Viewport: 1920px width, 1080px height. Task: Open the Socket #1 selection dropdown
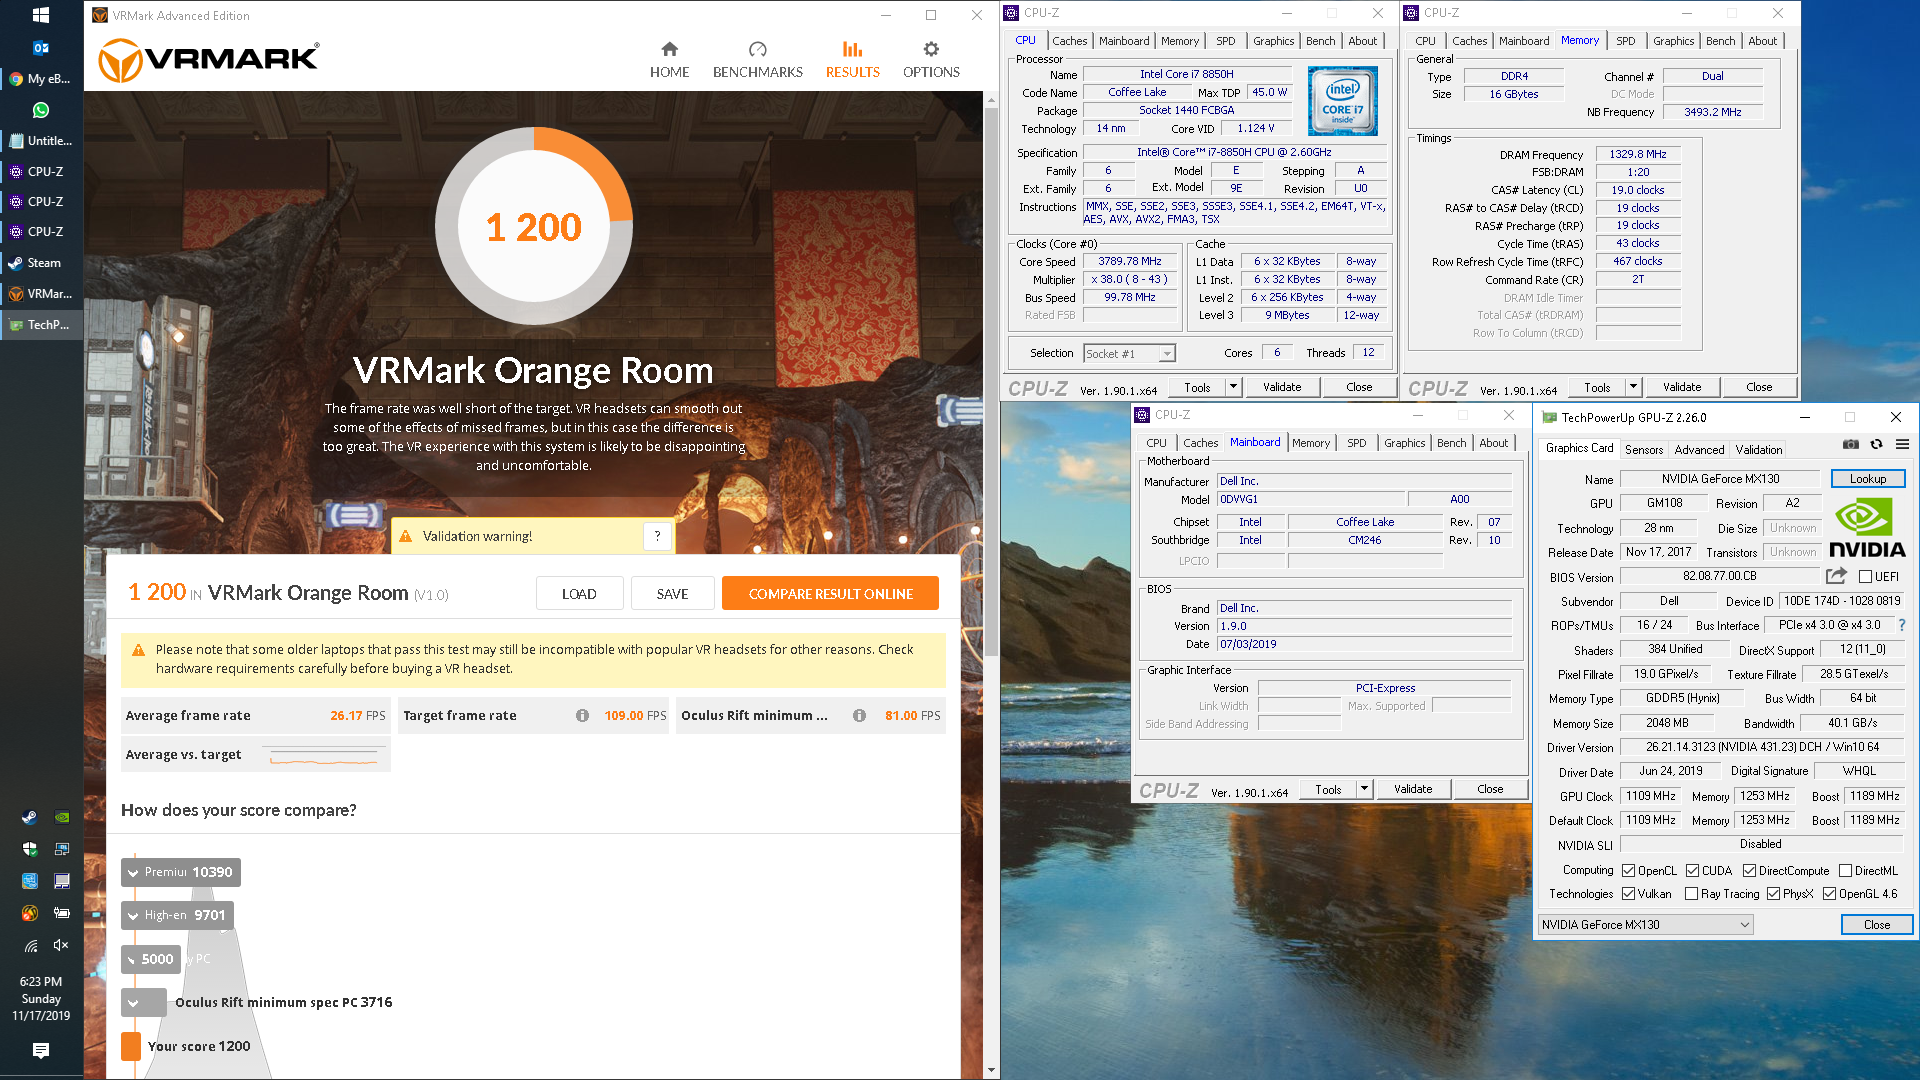[1129, 354]
